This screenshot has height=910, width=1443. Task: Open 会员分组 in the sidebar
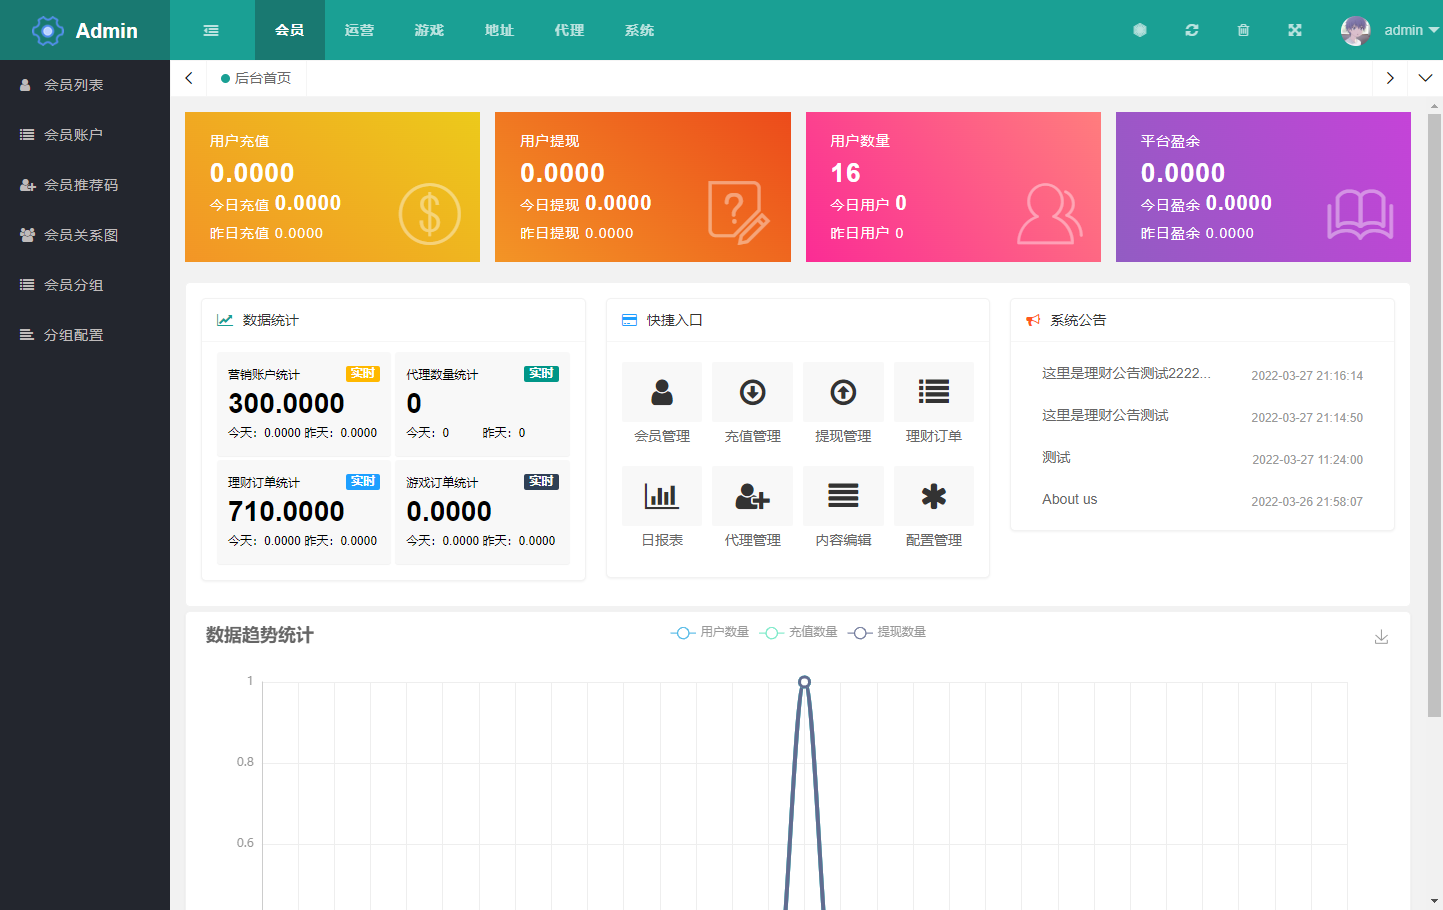(85, 285)
